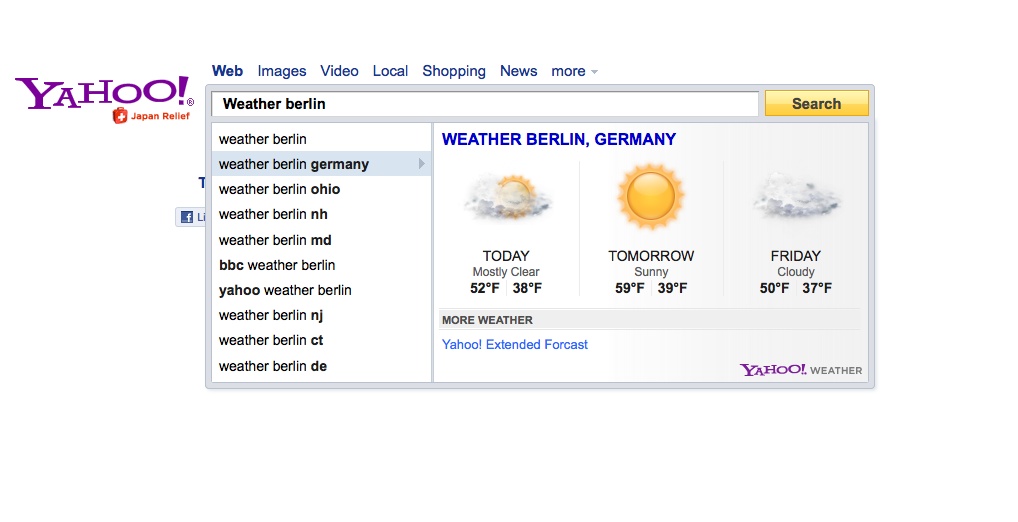Click tomorrow's 39°F low temperature
1018x522 pixels.
point(672,288)
